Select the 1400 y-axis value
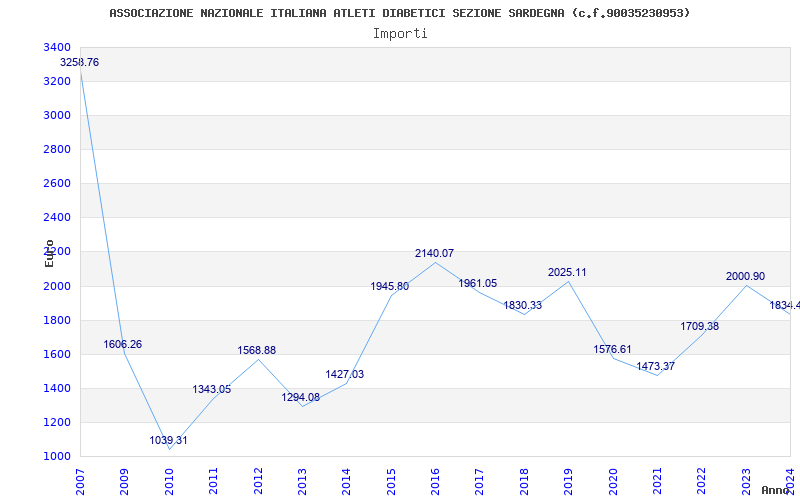The height and width of the screenshot is (500, 800). 56,388
